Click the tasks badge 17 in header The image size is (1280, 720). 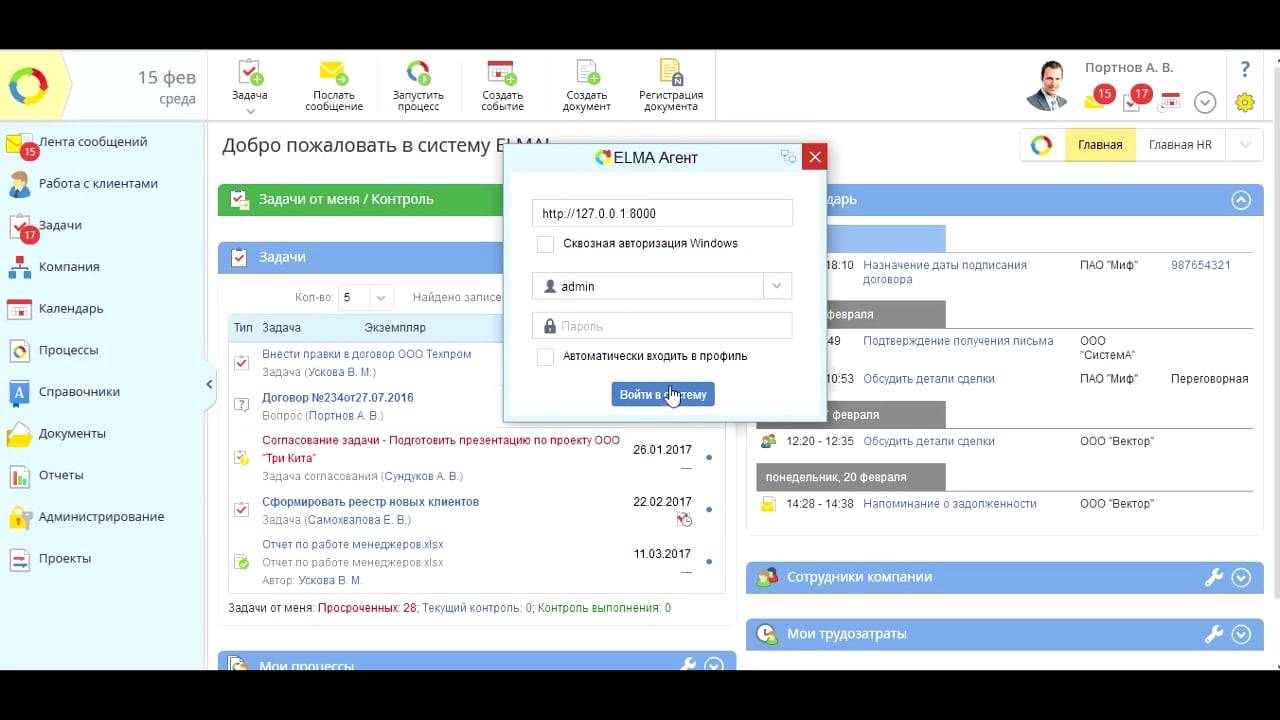pyautogui.click(x=1137, y=98)
